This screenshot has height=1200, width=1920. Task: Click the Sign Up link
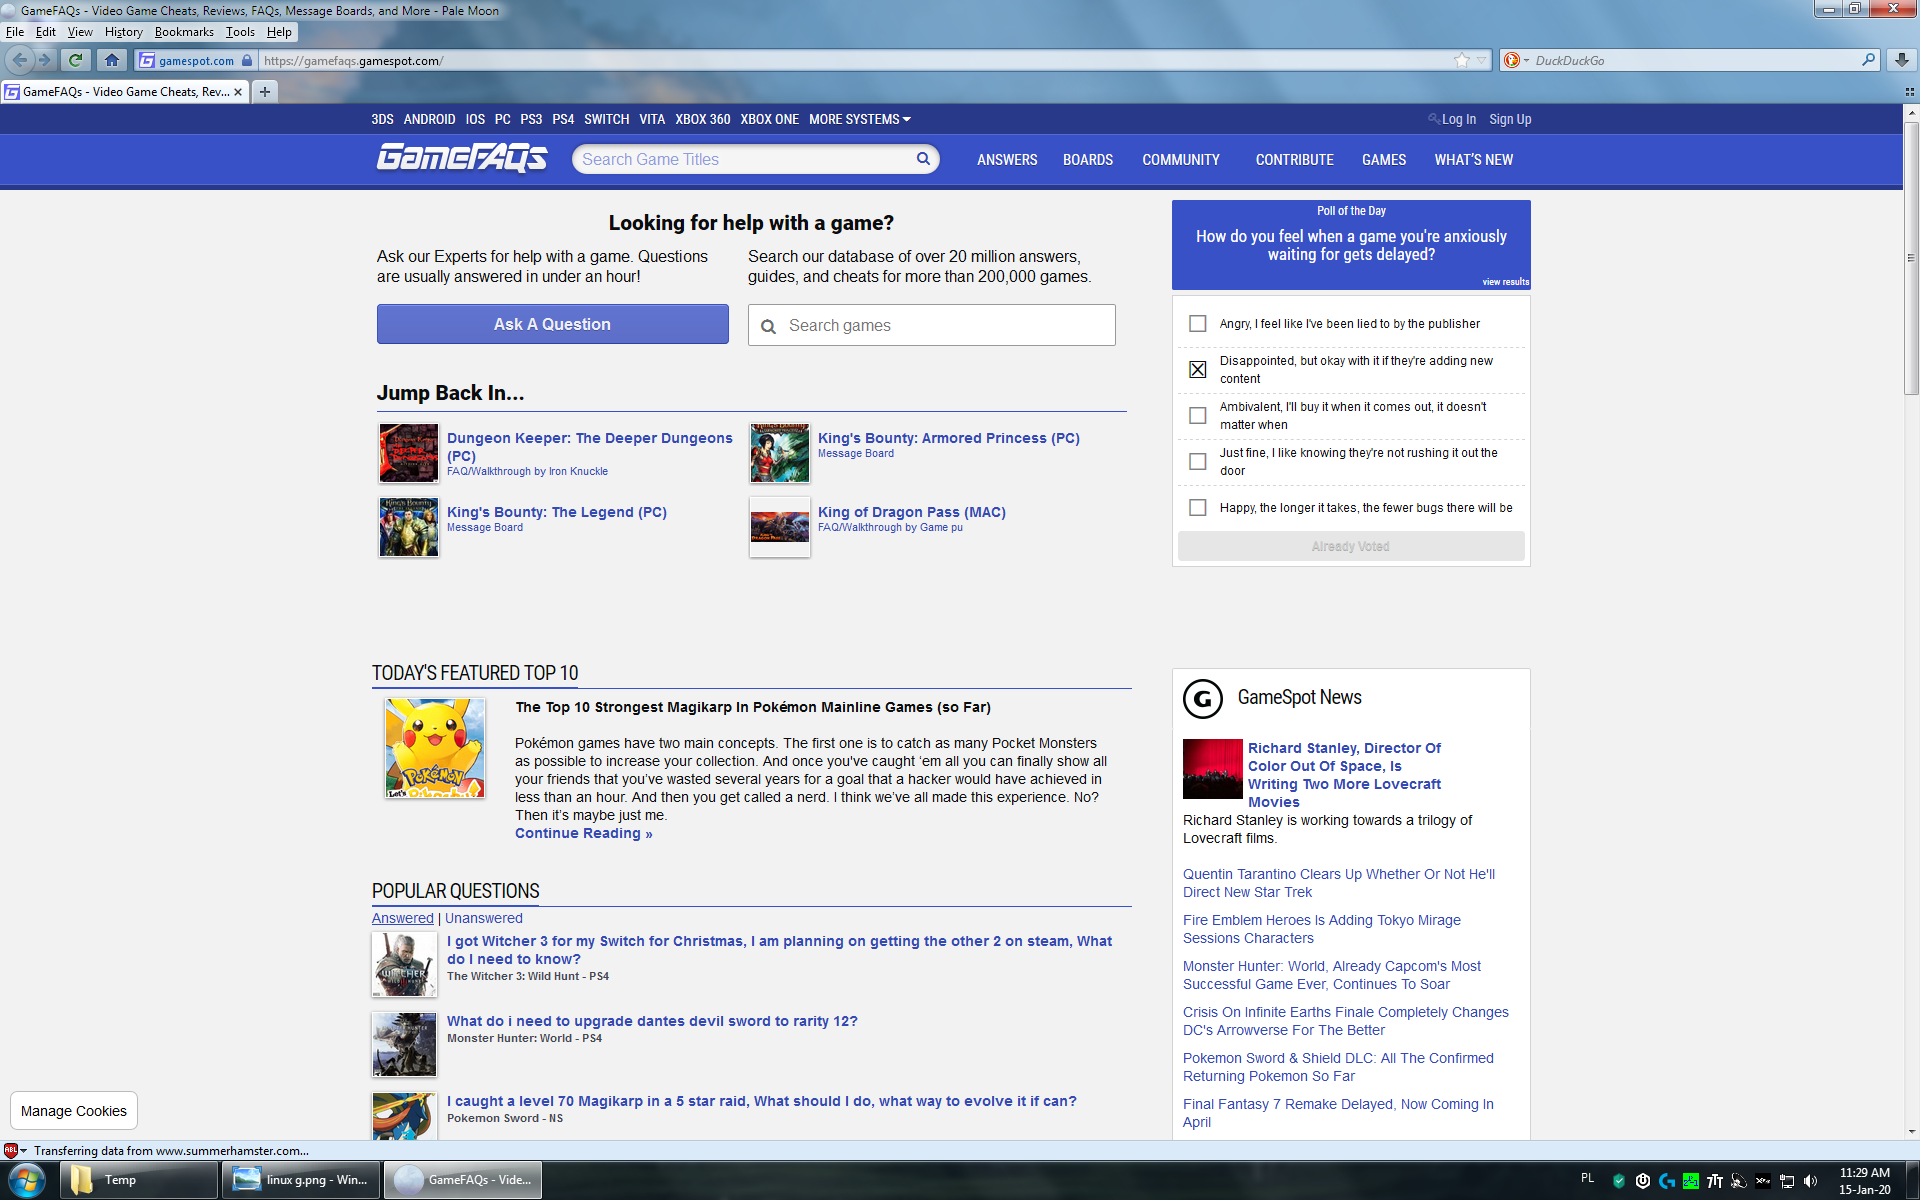[x=1510, y=119]
